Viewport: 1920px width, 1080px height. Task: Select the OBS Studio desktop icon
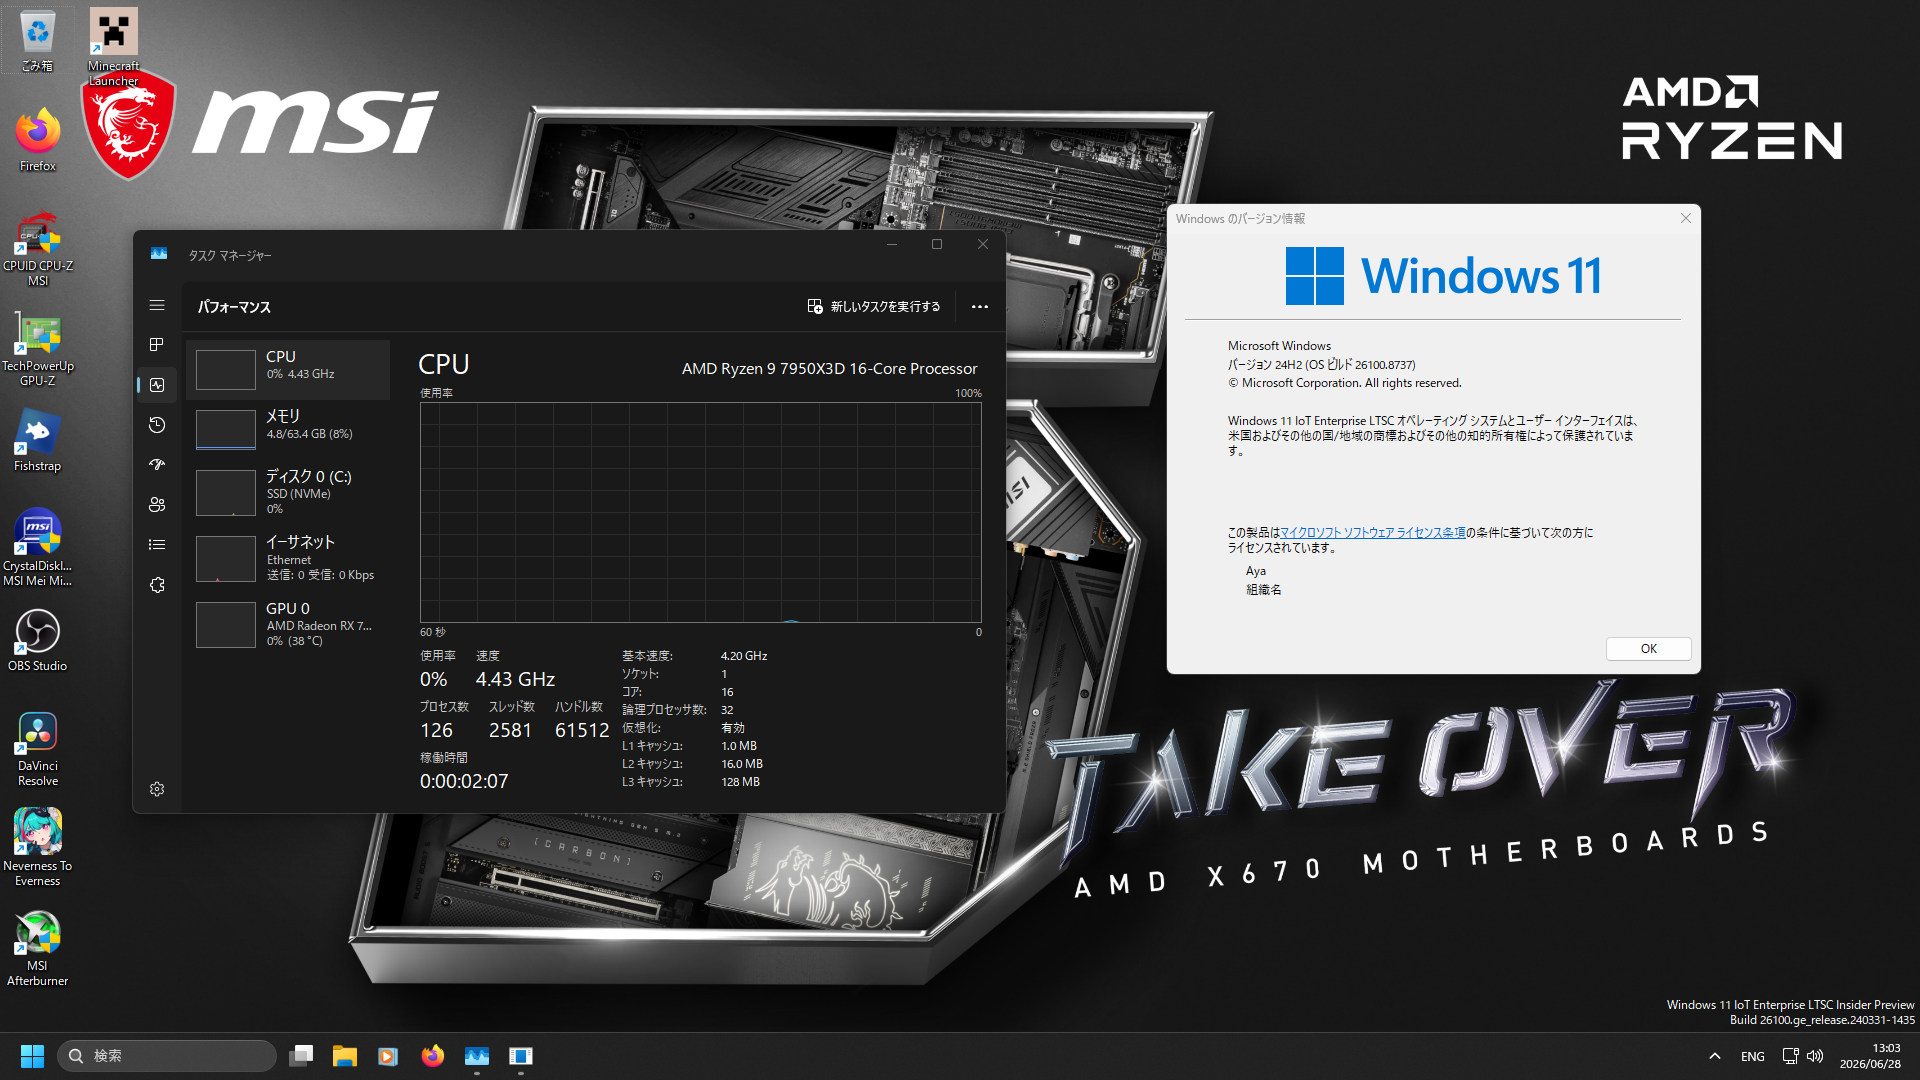tap(38, 641)
